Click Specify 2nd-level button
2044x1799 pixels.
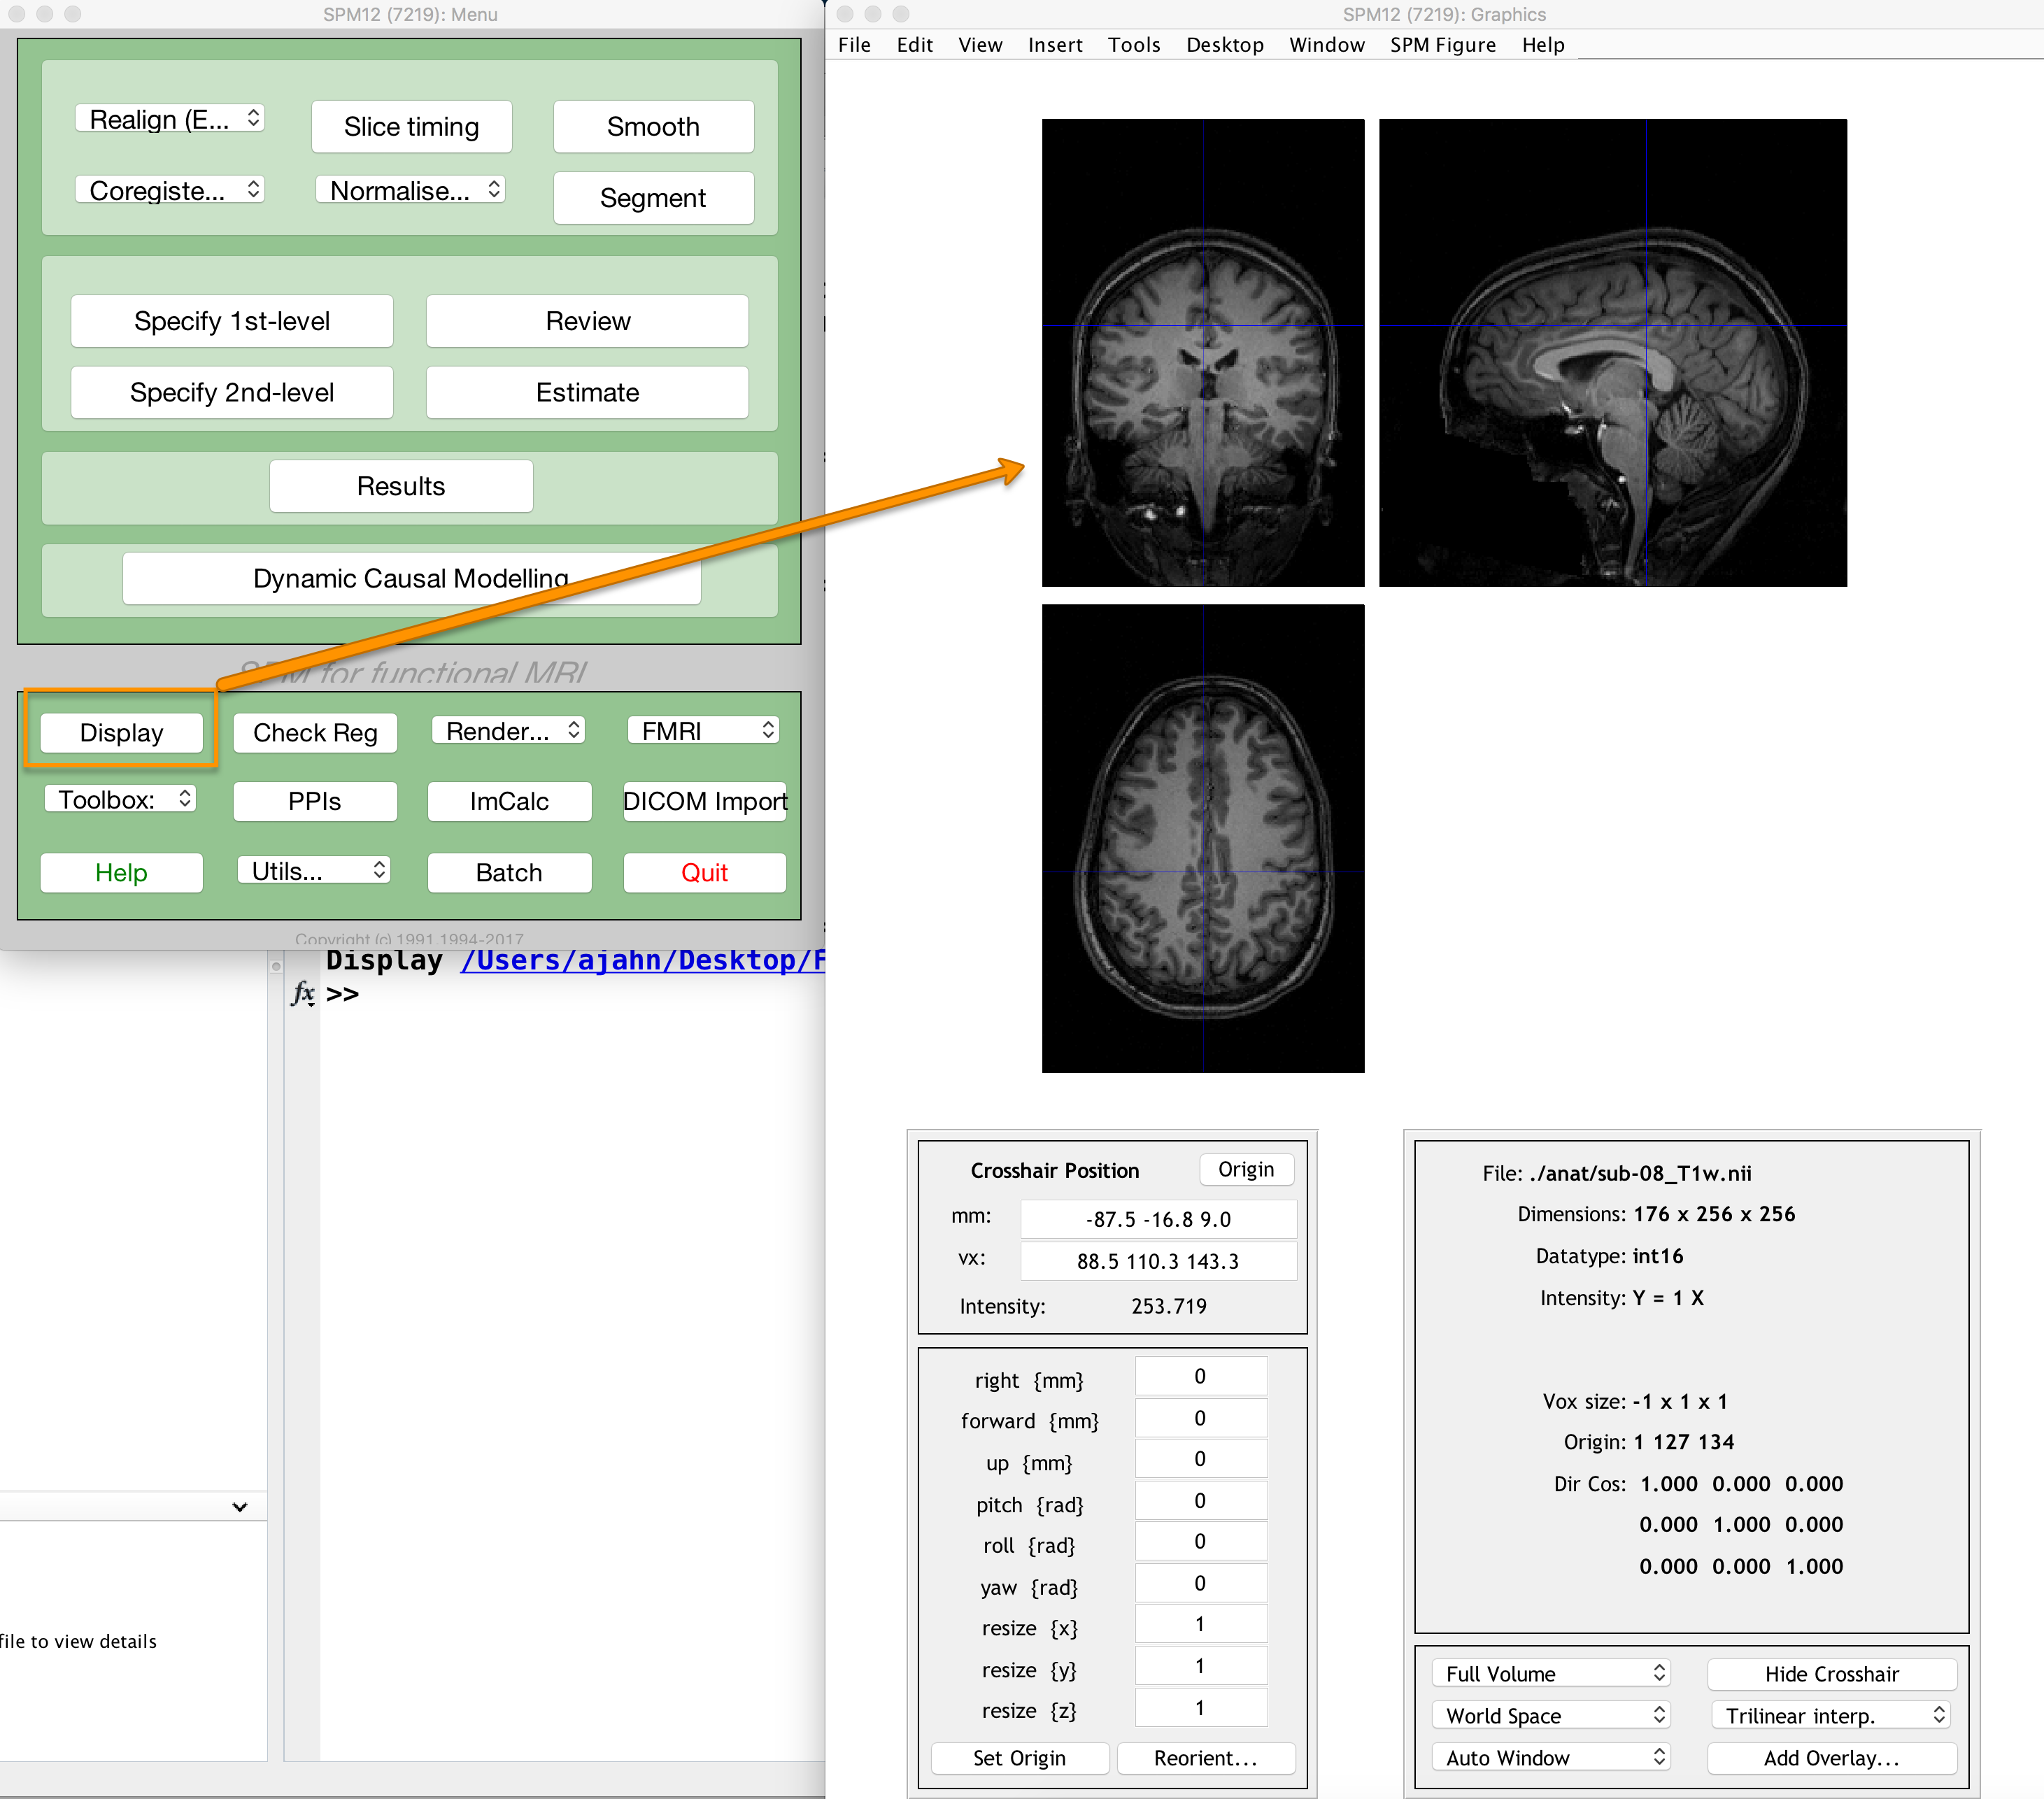[x=232, y=392]
